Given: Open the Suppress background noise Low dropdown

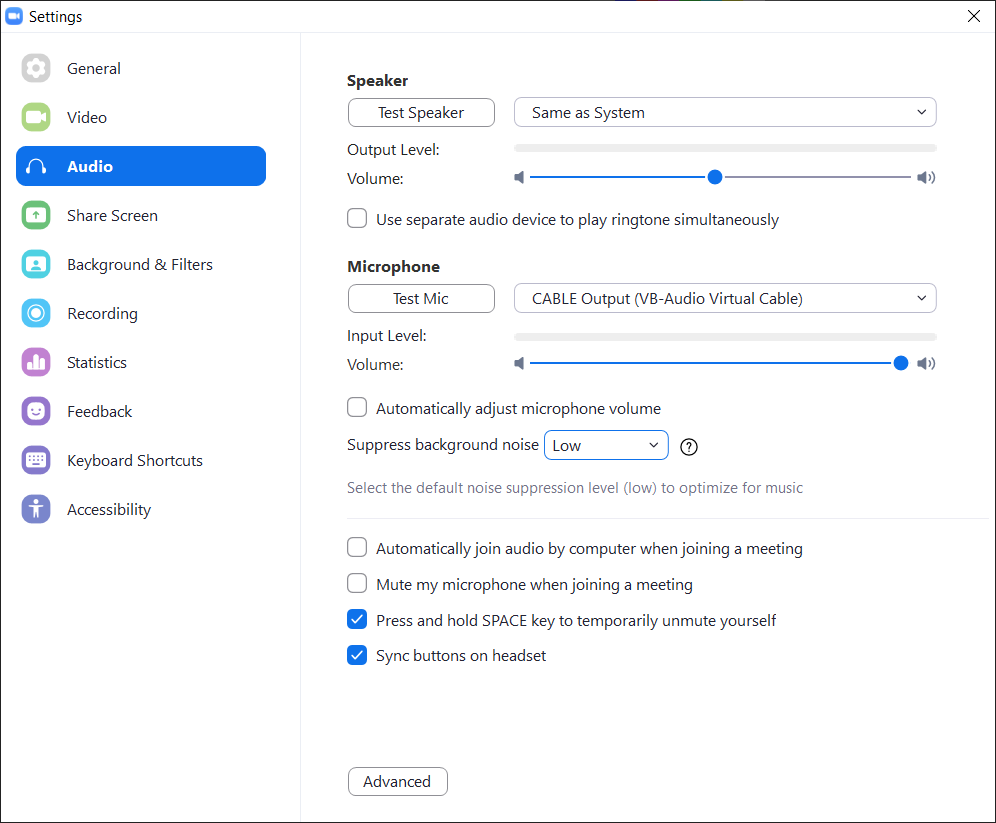Looking at the screenshot, I should coord(606,445).
